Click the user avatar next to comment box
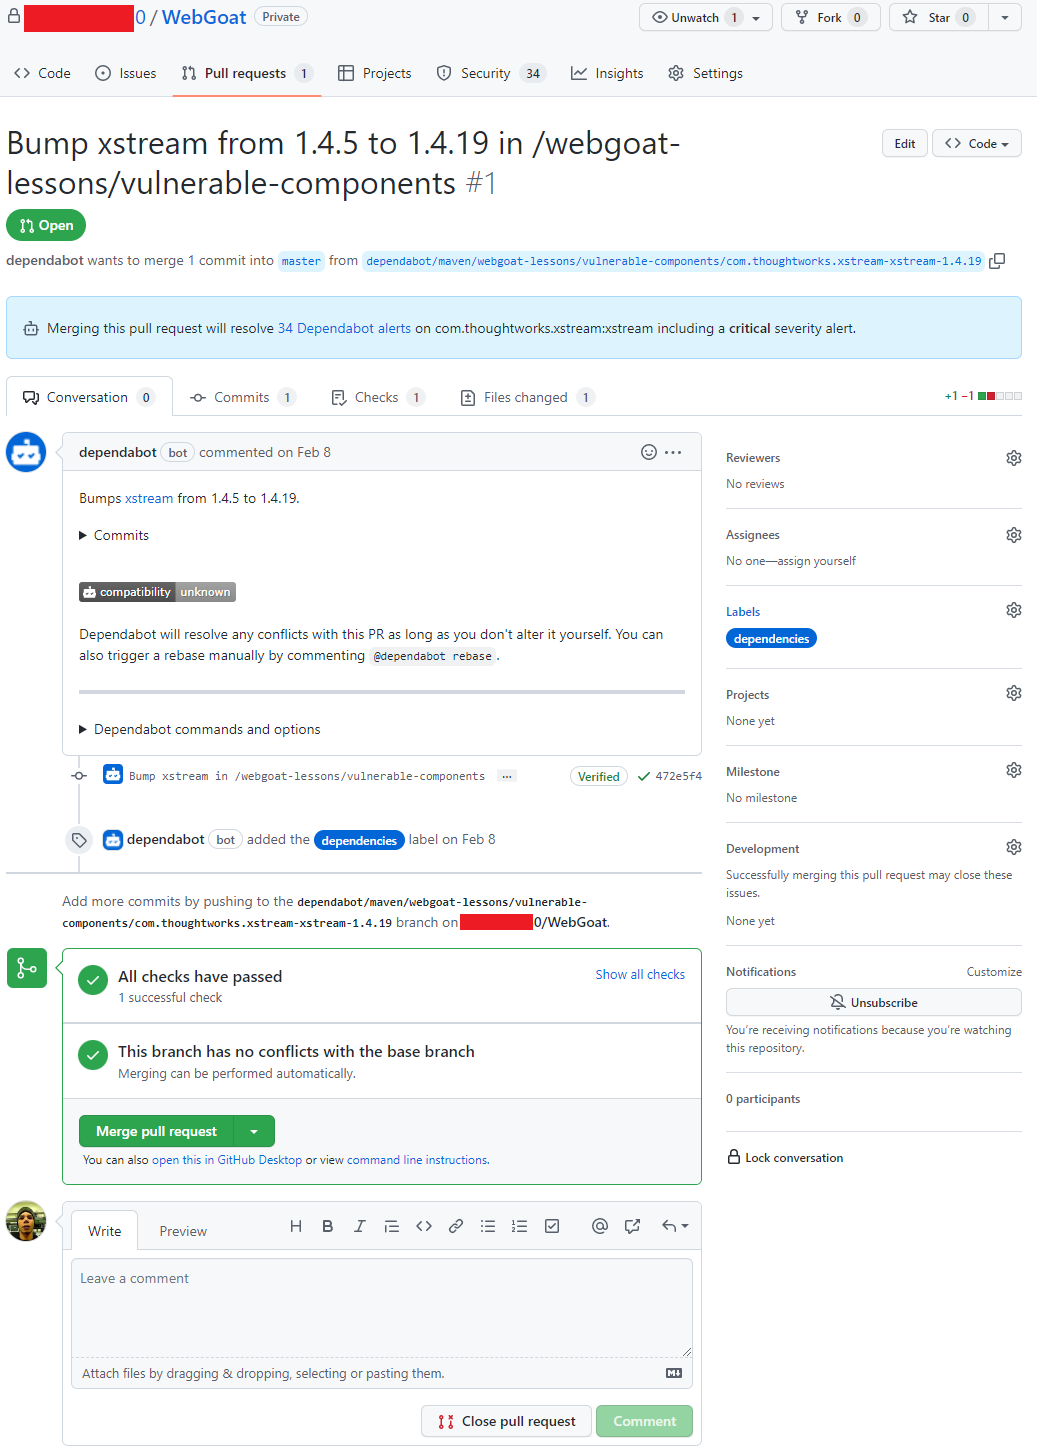This screenshot has width=1037, height=1452. tap(26, 1221)
